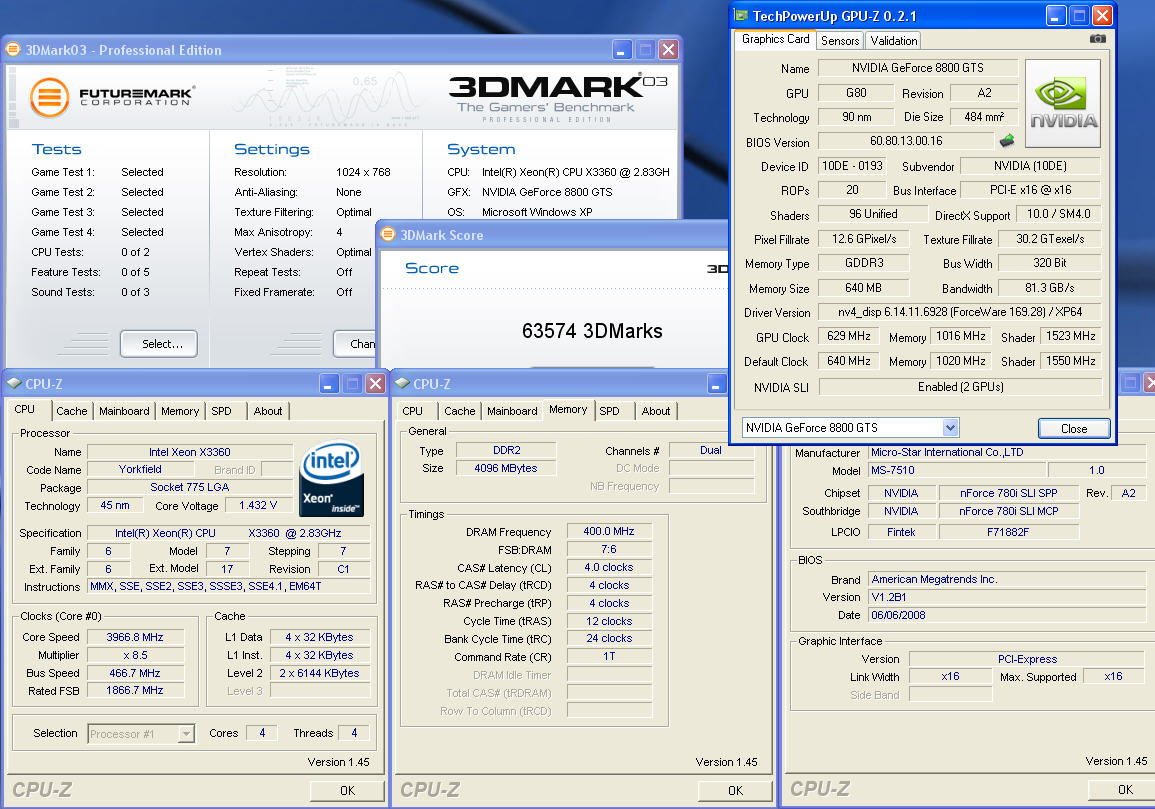Screen dimensions: 1155x809
Task: Open Processor #1 selection dropdown in CPU-Z
Action: (186, 733)
